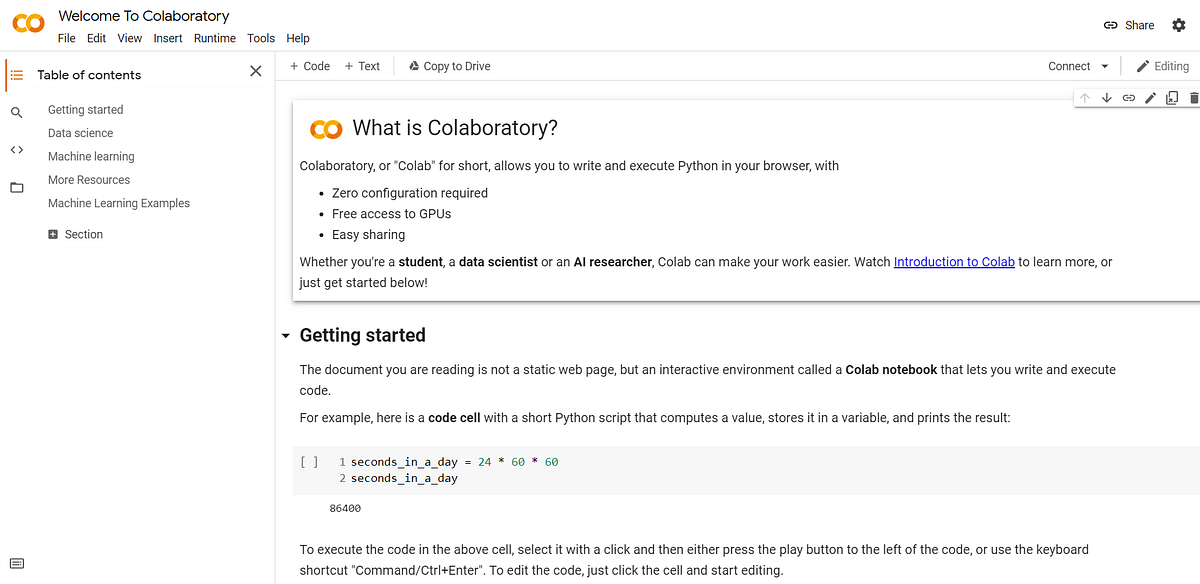Move the current cell down

[1107, 97]
